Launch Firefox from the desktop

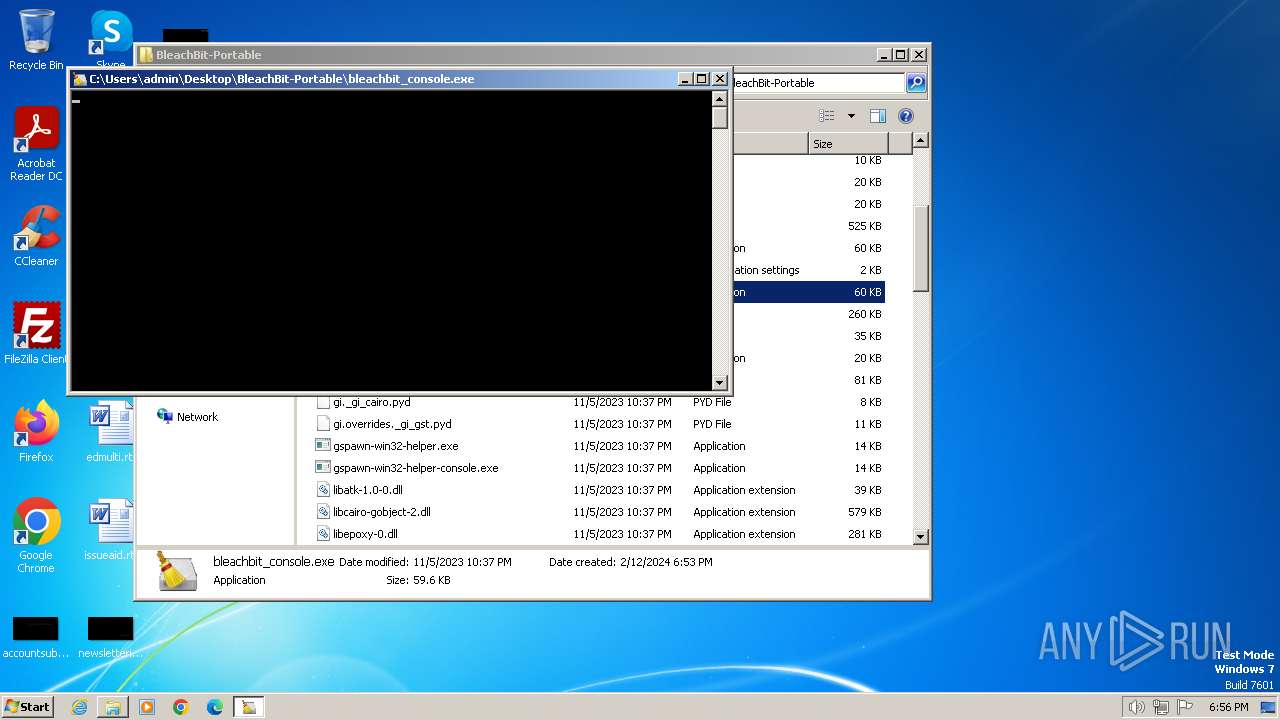36,431
